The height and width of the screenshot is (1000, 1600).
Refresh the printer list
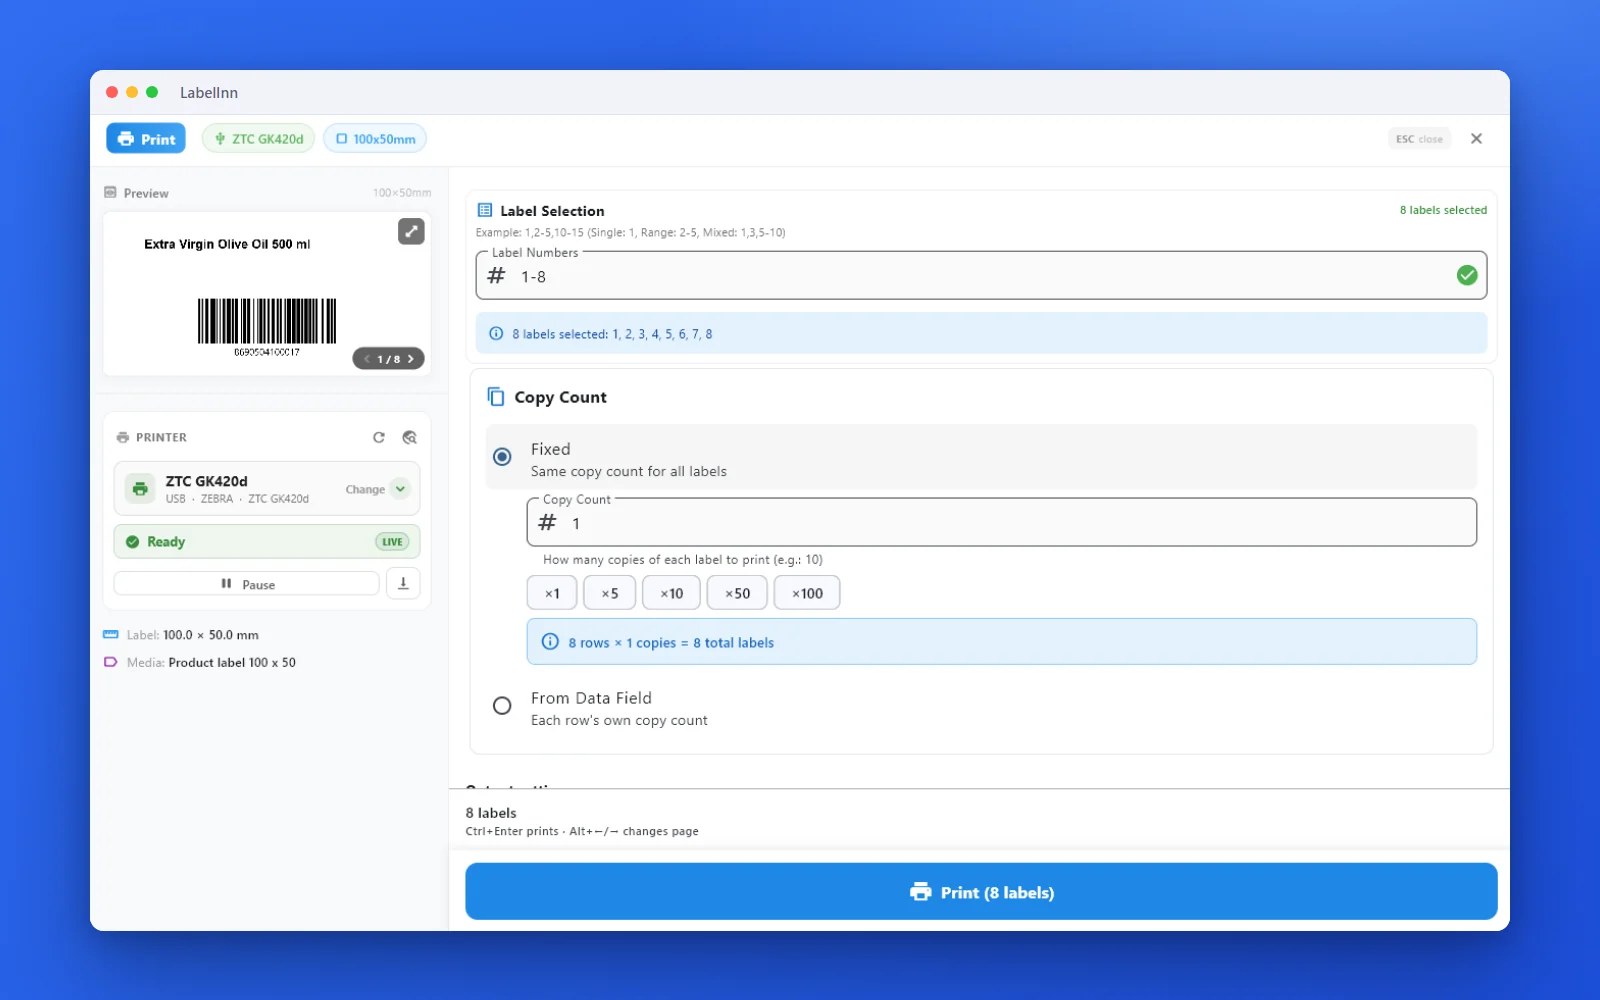379,437
